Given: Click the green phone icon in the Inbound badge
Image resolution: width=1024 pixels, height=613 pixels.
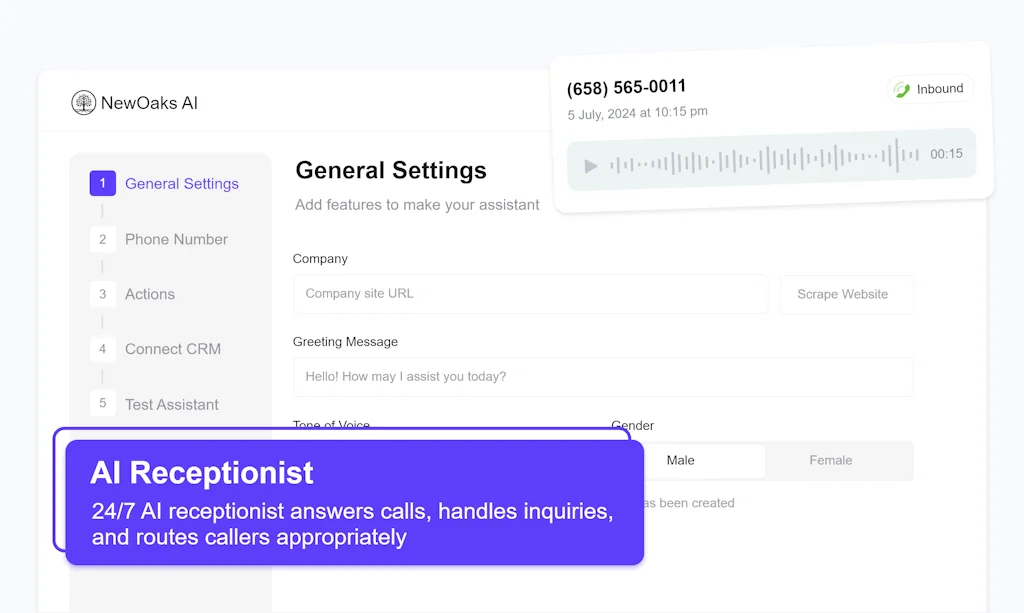Looking at the screenshot, I should (x=903, y=88).
